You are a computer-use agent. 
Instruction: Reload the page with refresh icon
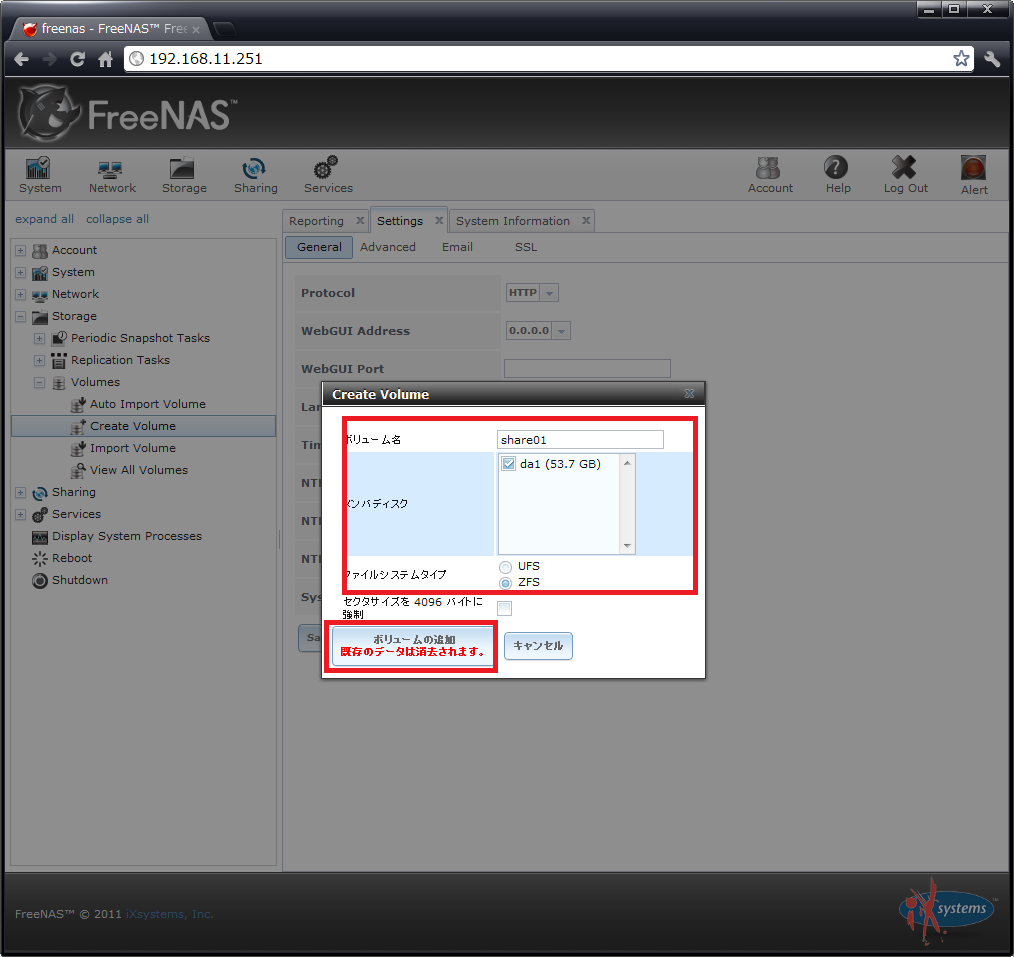[78, 59]
